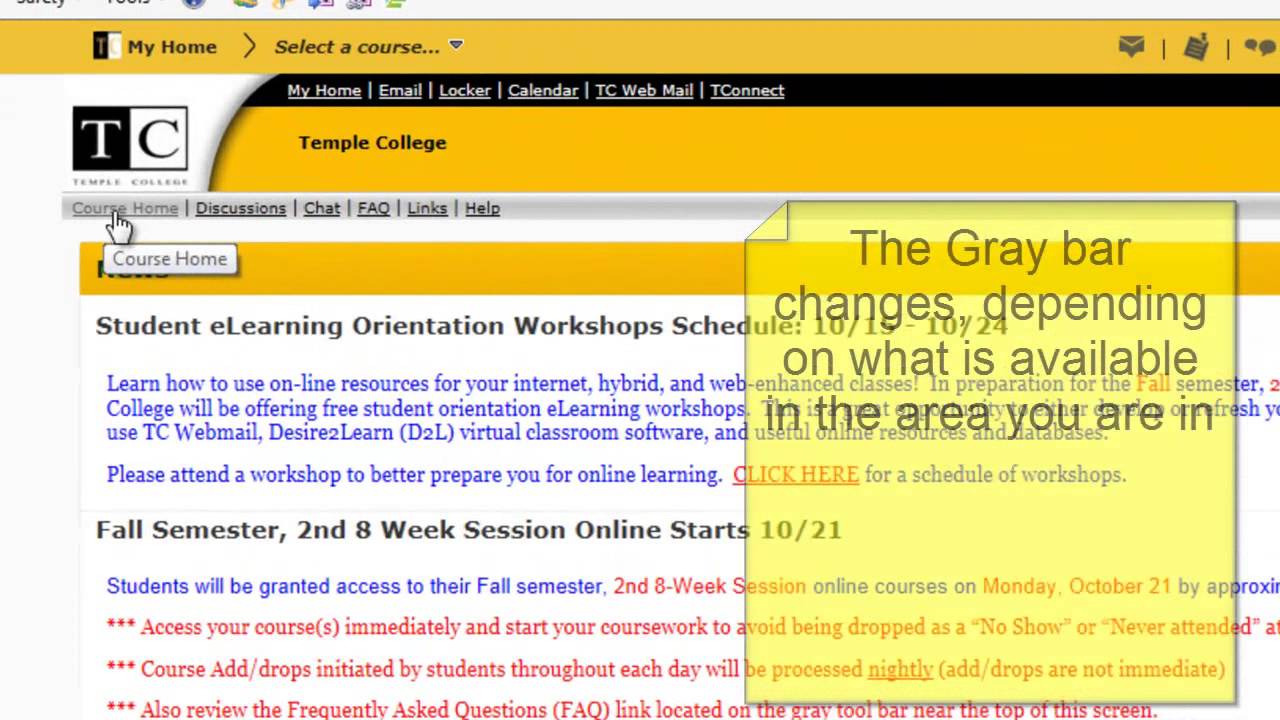Viewport: 1280px width, 720px height.
Task: Open FAQ in gray bar
Action: coord(374,208)
